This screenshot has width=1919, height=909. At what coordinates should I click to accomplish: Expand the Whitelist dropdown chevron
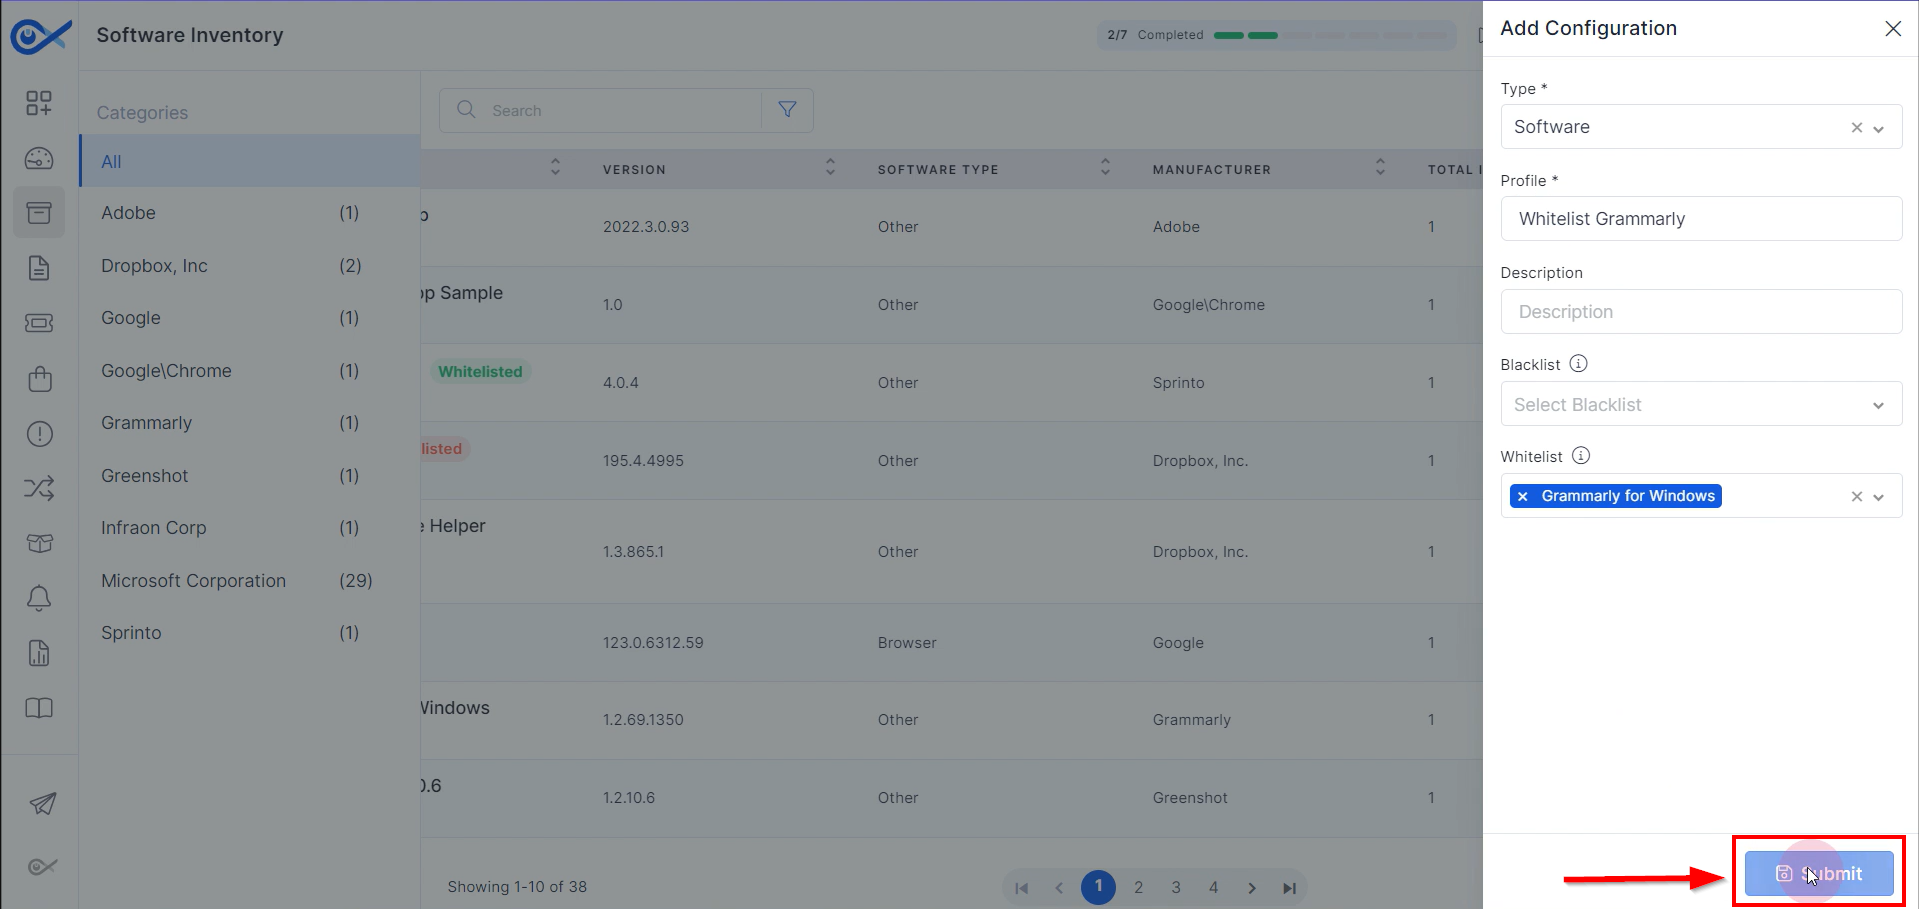(x=1879, y=497)
